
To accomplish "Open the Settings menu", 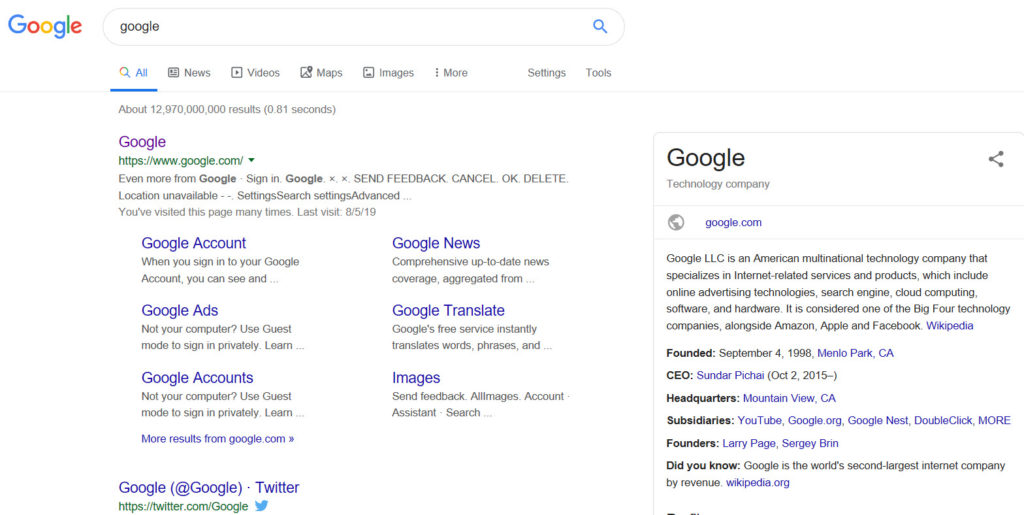I will click(x=546, y=73).
